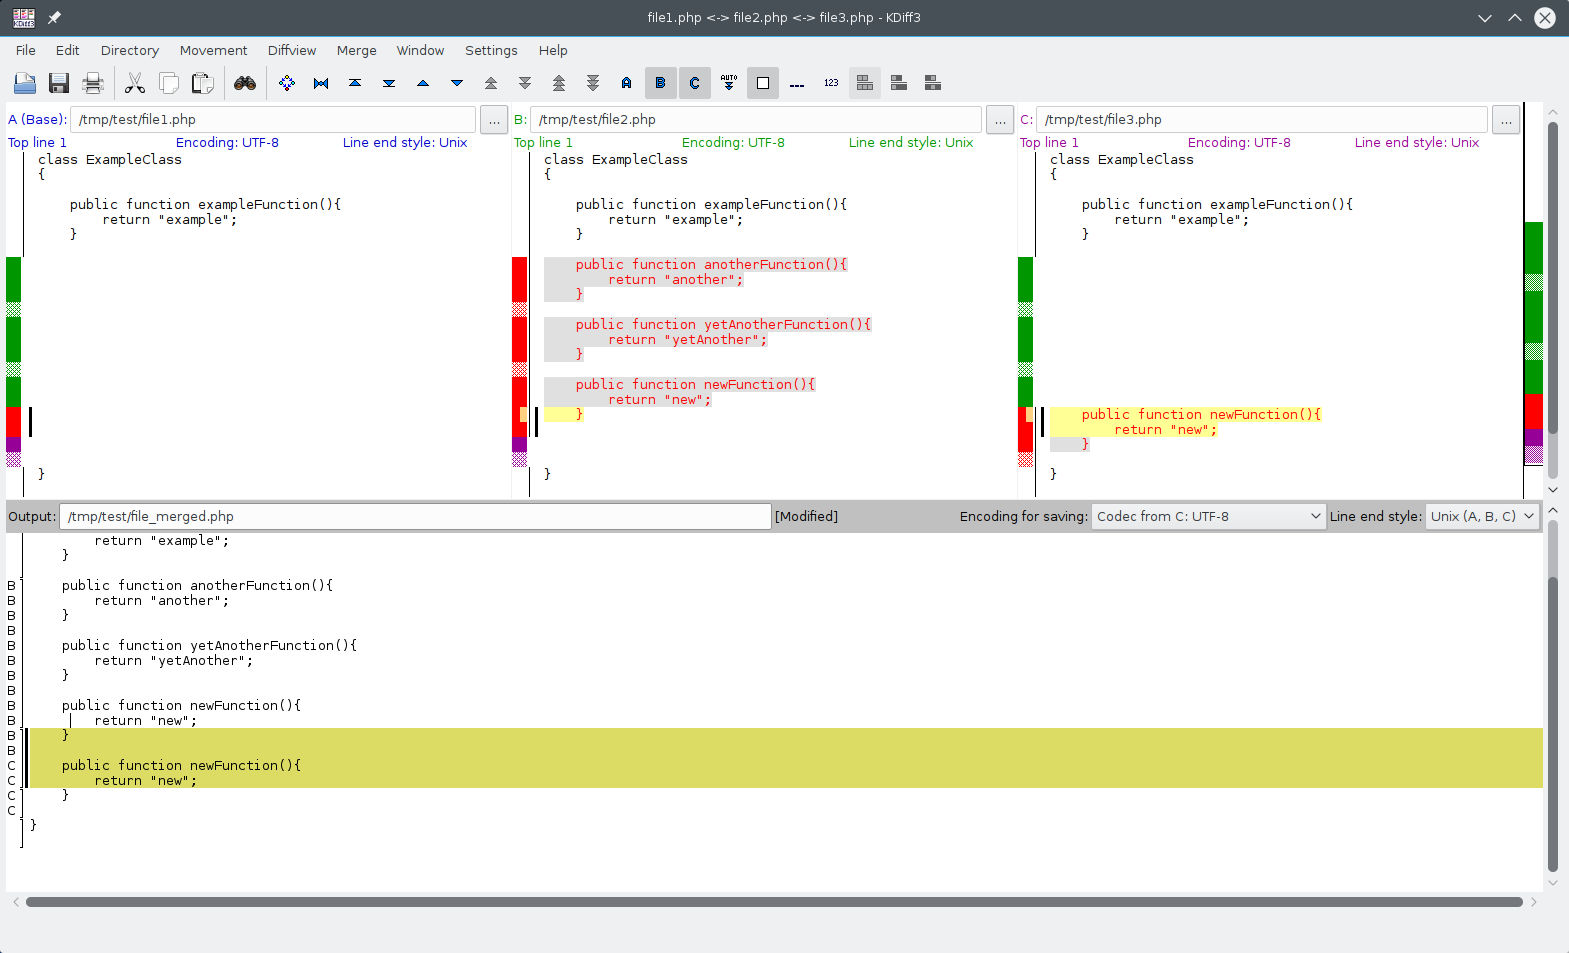Browse for file C with the ... button
The width and height of the screenshot is (1569, 953).
click(1506, 120)
